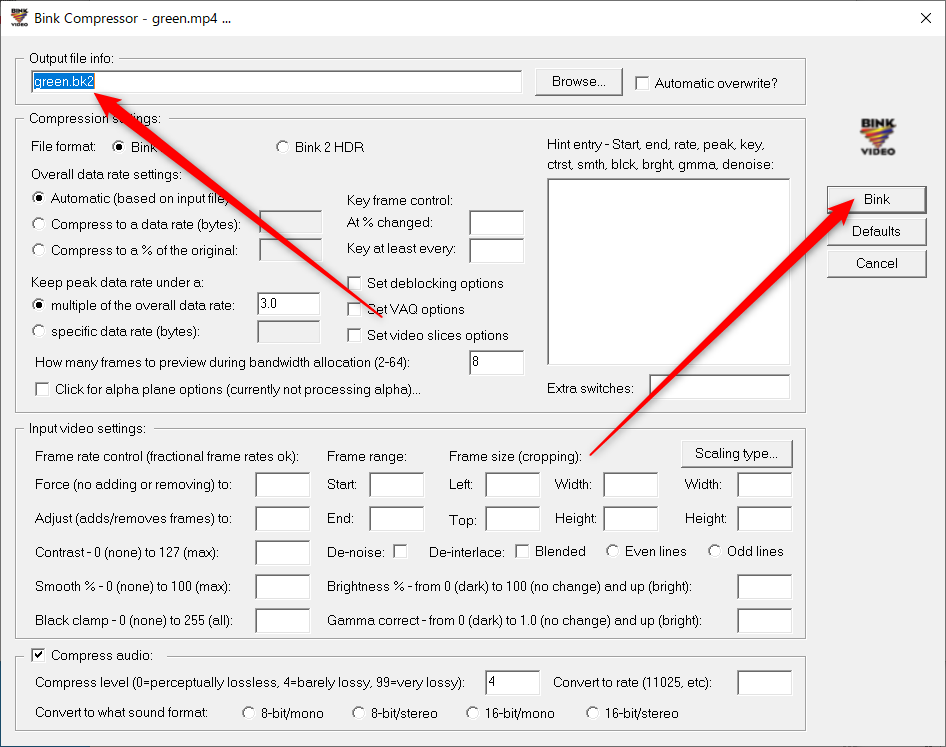Cancel the Bink Compressor dialog
The width and height of the screenshot is (946, 747).
(x=877, y=264)
